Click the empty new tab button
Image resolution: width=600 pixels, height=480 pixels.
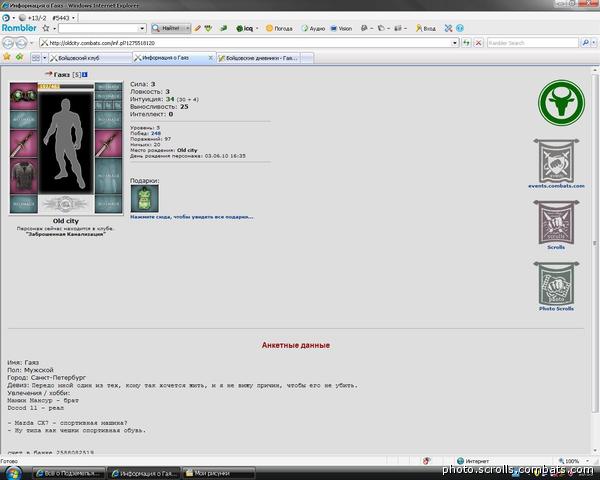point(307,58)
